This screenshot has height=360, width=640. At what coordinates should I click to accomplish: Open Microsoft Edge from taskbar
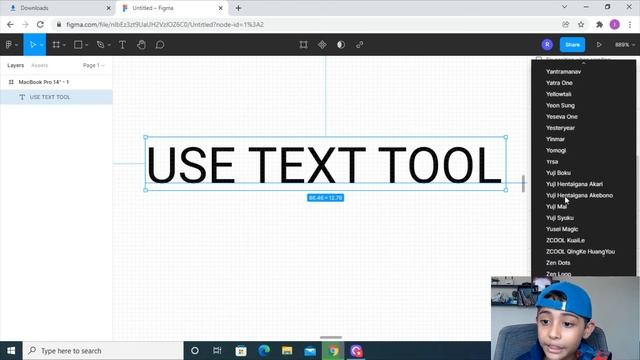264,351
